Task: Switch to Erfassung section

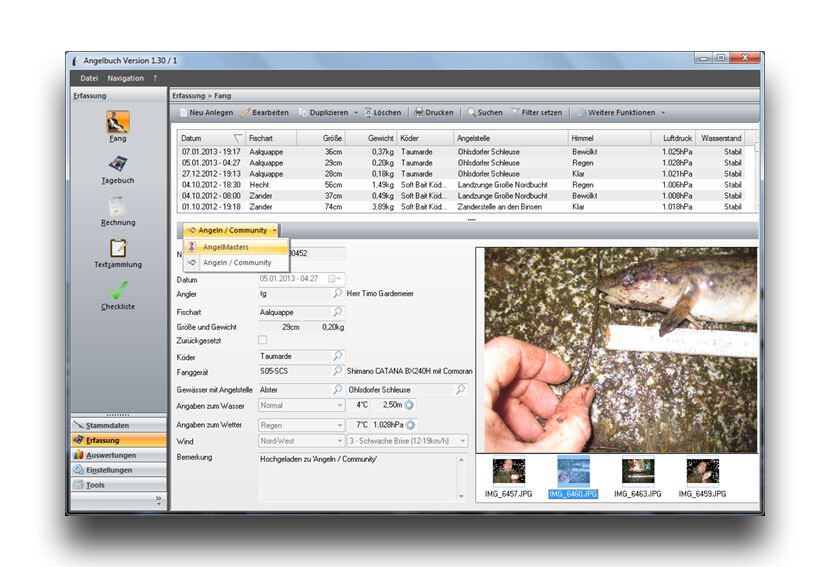Action: coord(118,440)
